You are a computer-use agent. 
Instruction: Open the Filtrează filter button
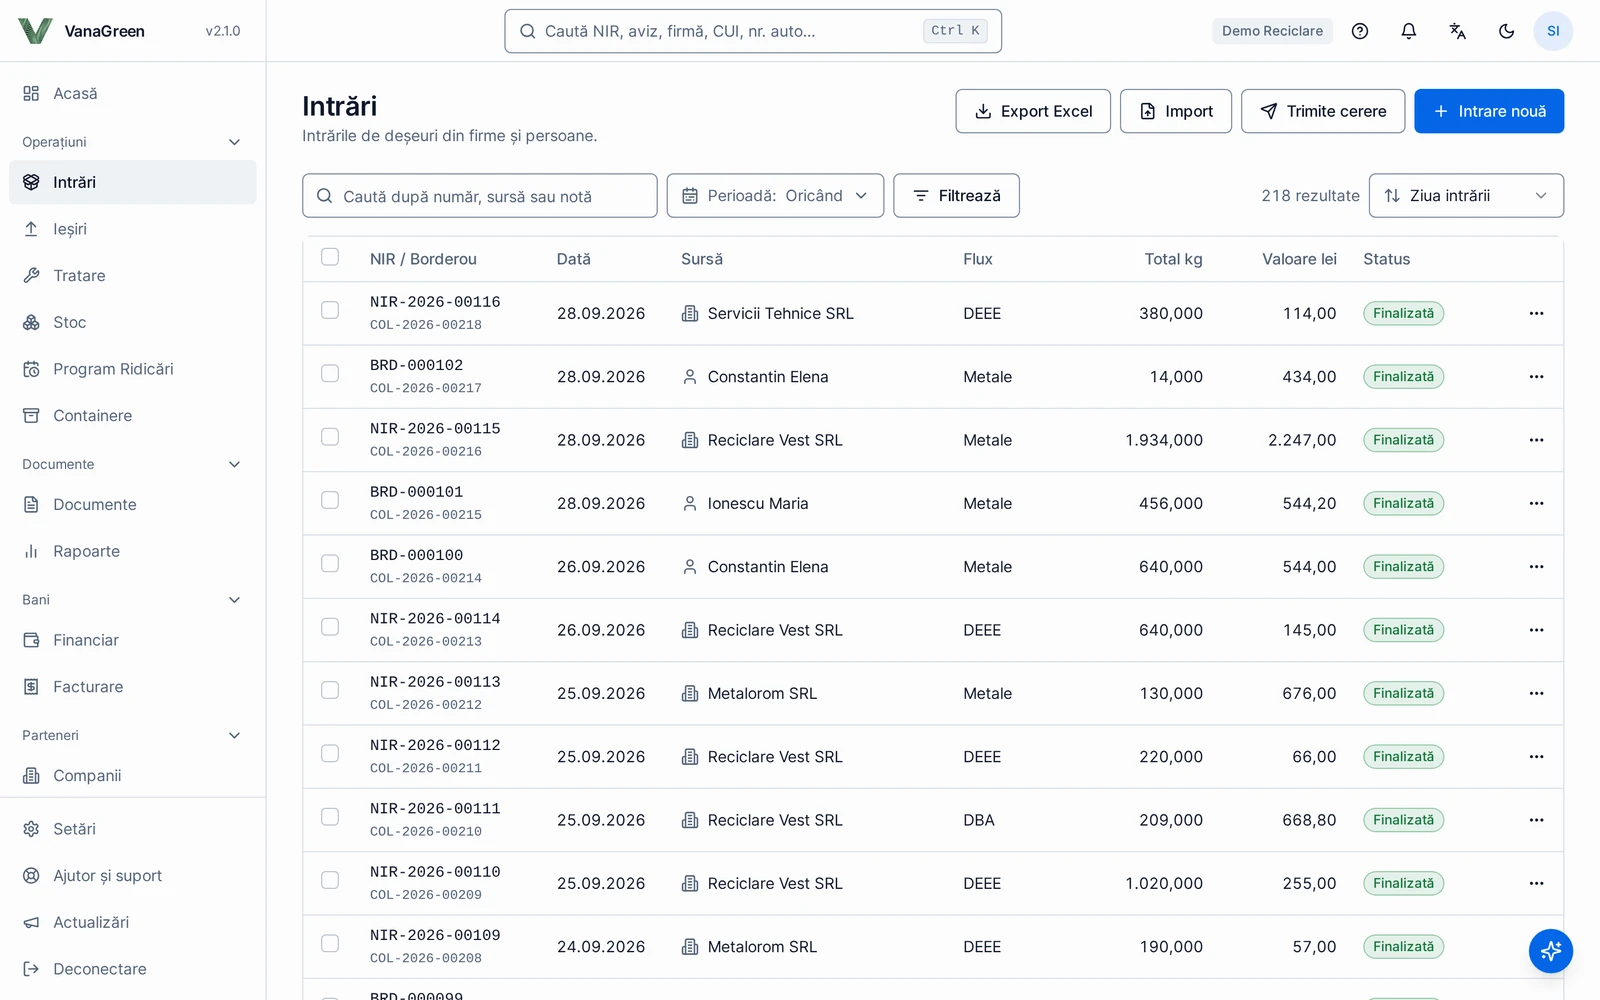956,196
